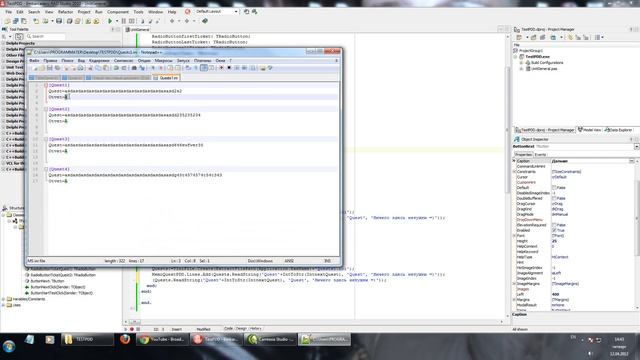Click the Pause icon in RAD Studio toolbar
The width and height of the screenshot is (640, 360).
point(124,21)
